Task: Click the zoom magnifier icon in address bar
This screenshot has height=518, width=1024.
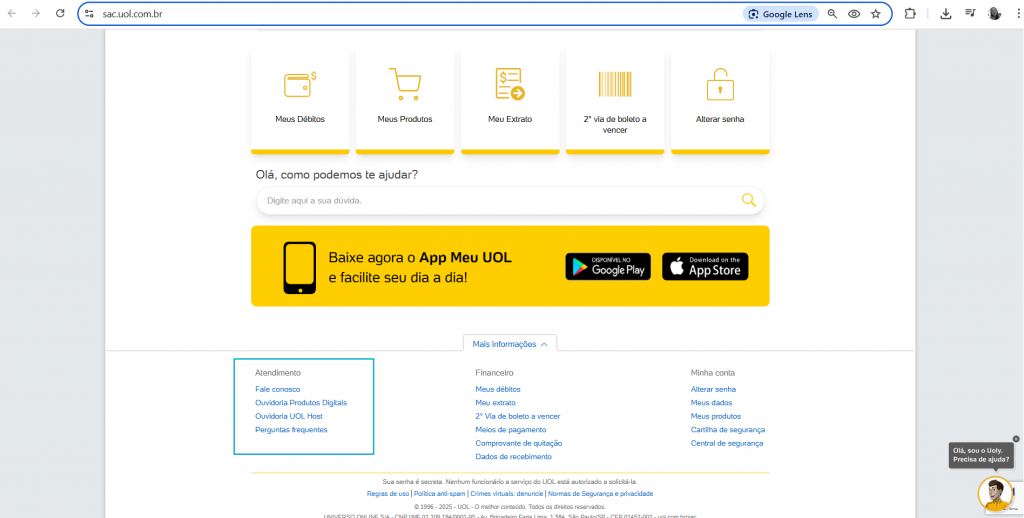Action: 832,14
